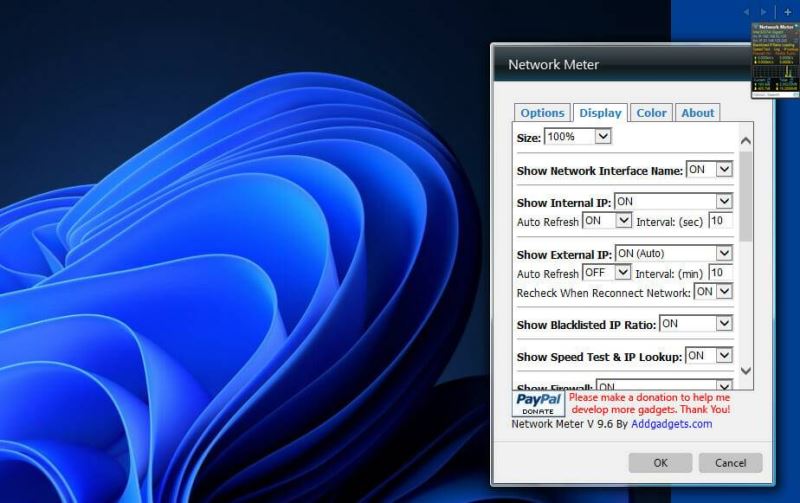The image size is (800, 503).
Task: Open the Size percentage dropdown
Action: pos(578,136)
